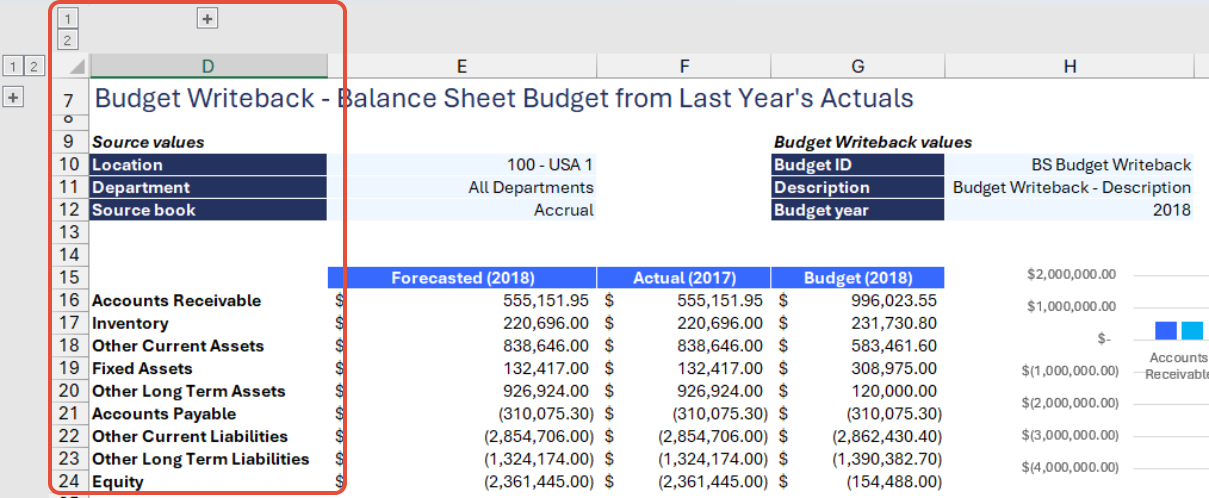Click the 'Other Long Term Assets' label

click(189, 391)
